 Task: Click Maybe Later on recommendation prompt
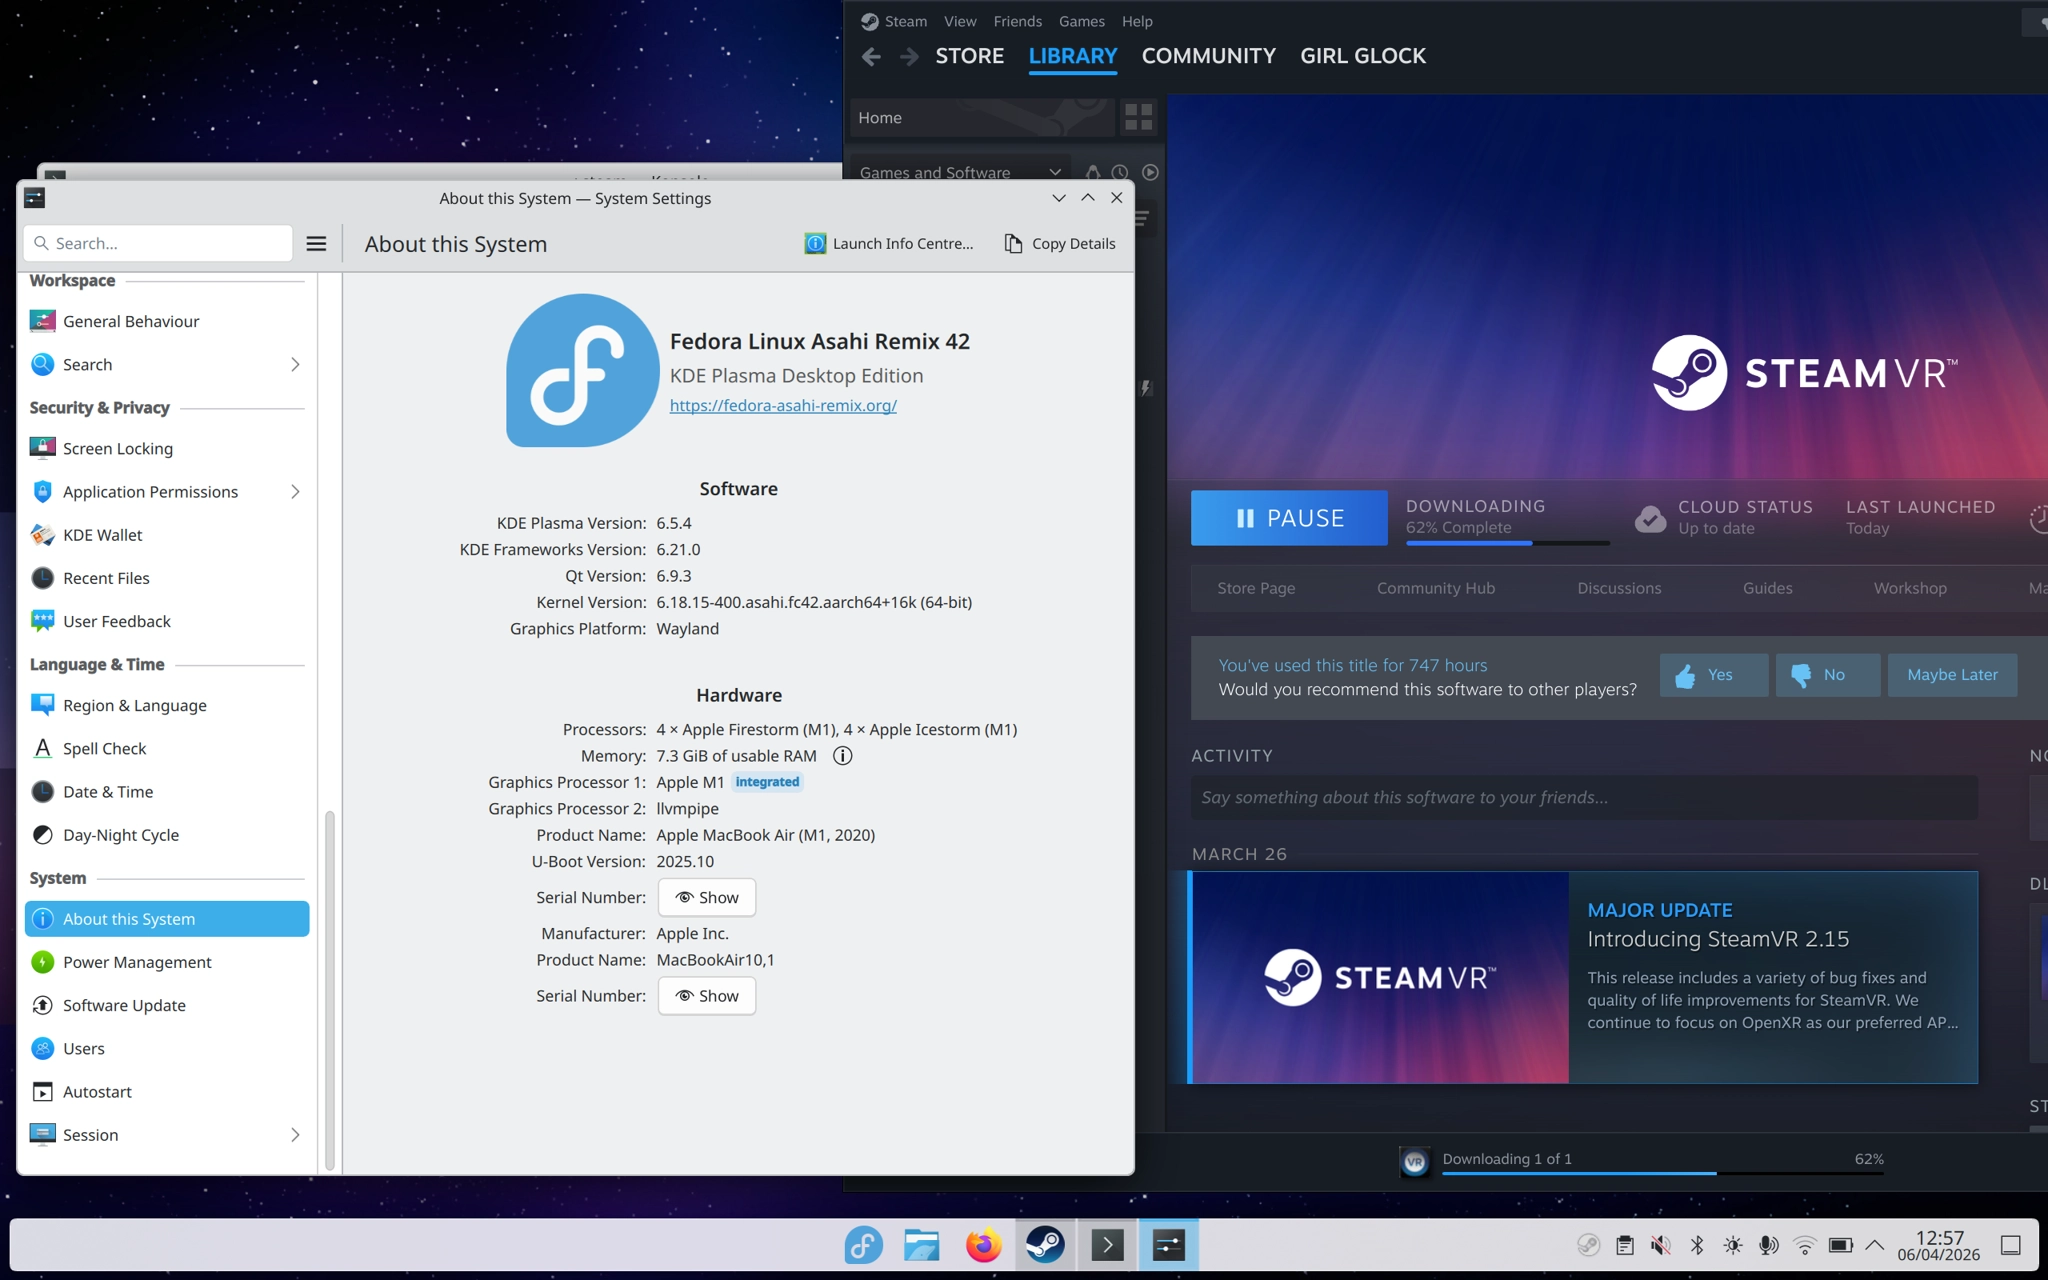1952,675
